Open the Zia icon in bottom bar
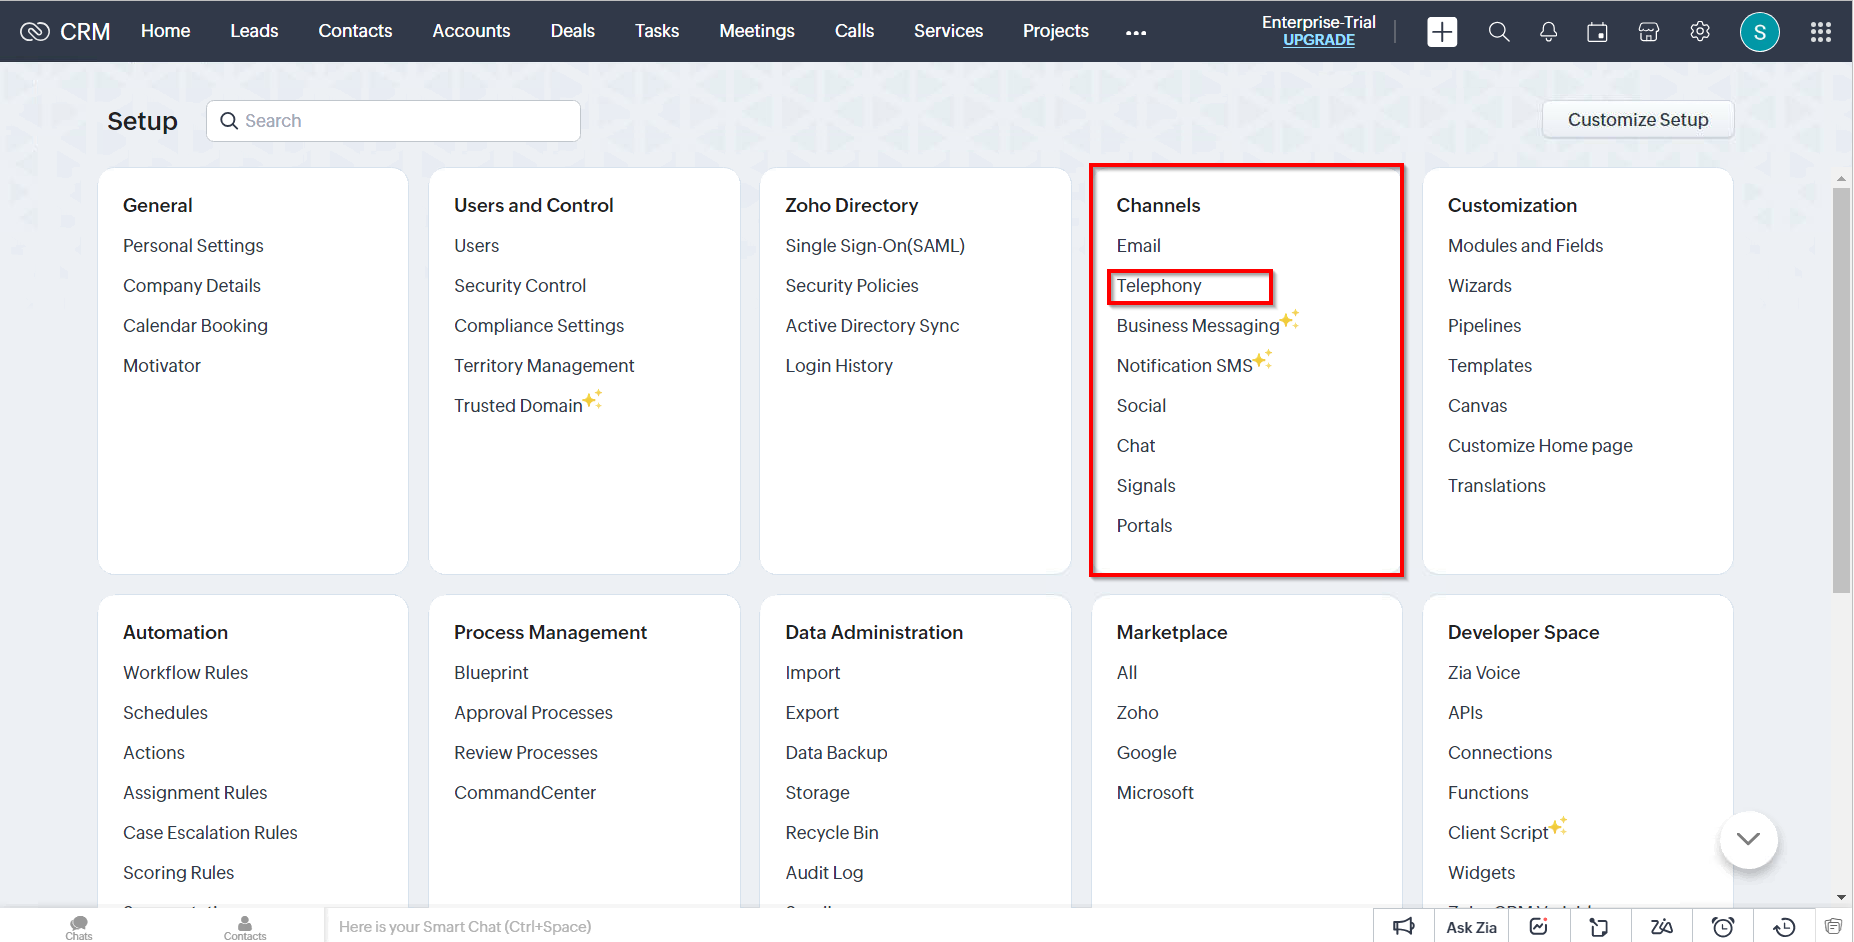The width and height of the screenshot is (1854, 942). (1662, 927)
